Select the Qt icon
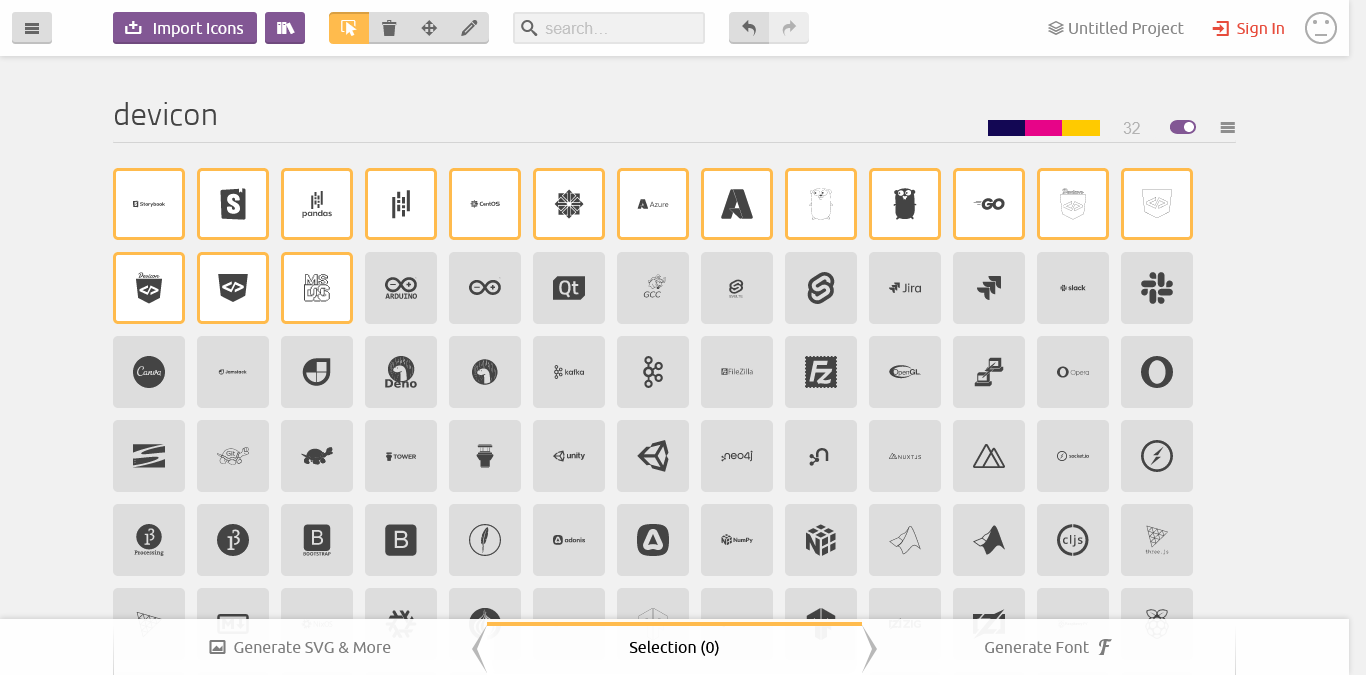1366x675 pixels. (569, 288)
